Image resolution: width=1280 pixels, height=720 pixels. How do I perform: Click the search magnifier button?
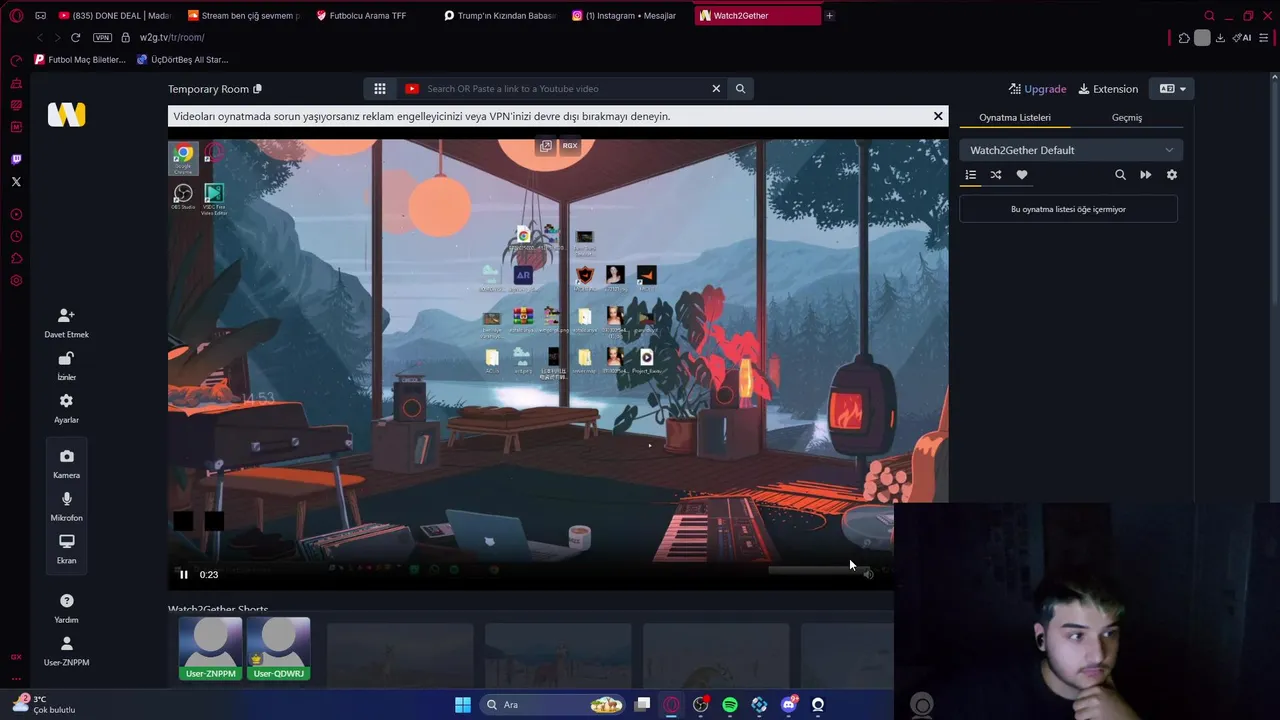(x=740, y=89)
